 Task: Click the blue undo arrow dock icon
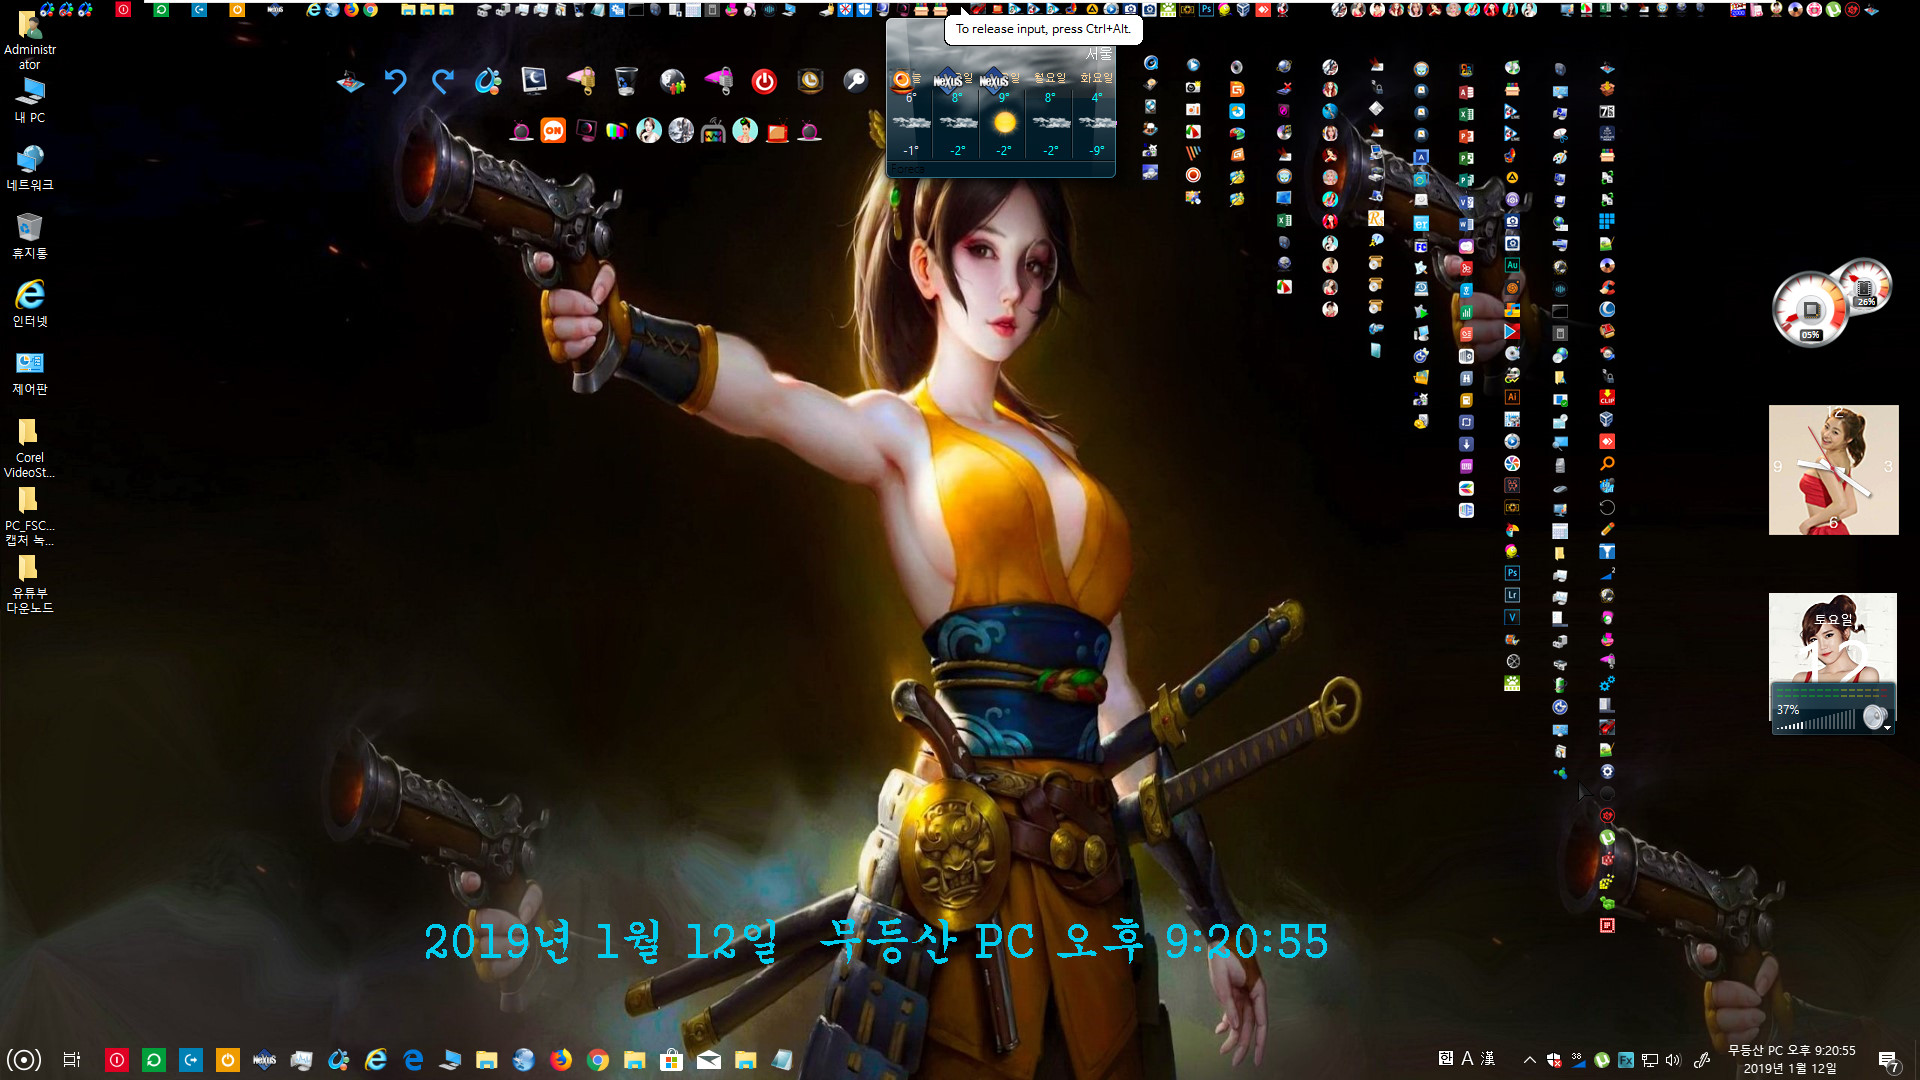[x=396, y=81]
